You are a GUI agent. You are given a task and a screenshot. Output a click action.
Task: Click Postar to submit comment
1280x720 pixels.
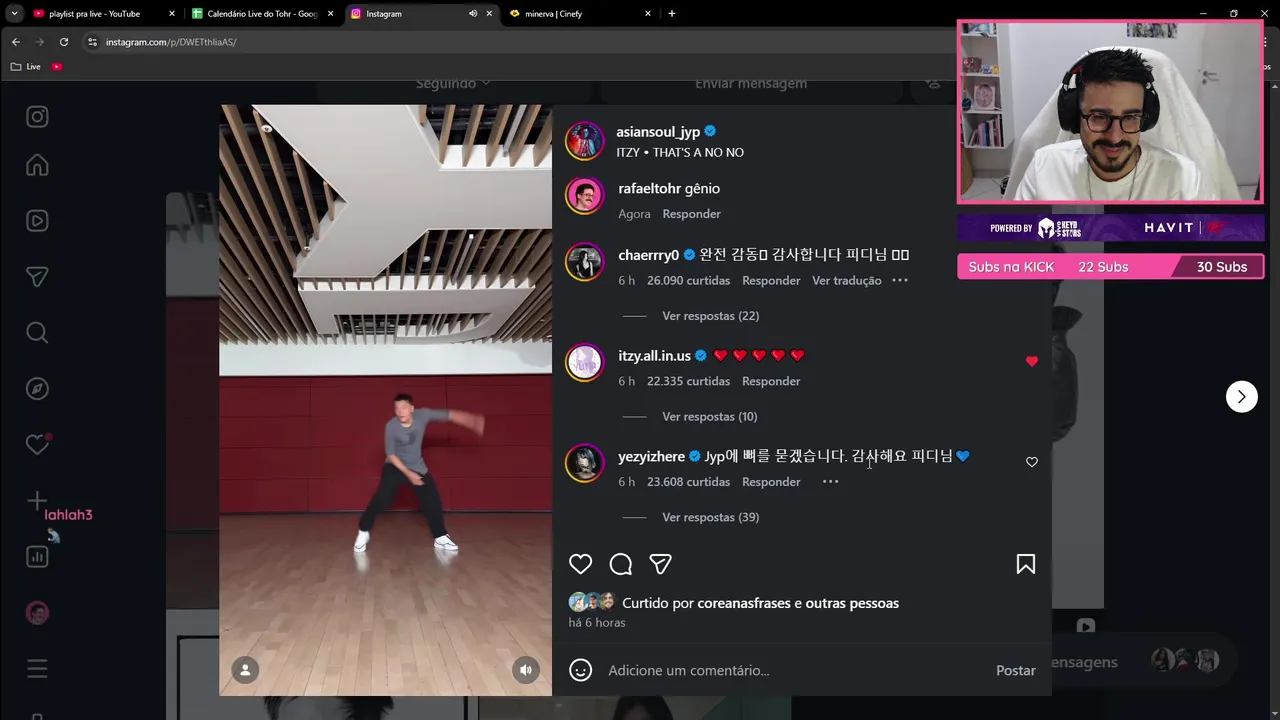1015,670
